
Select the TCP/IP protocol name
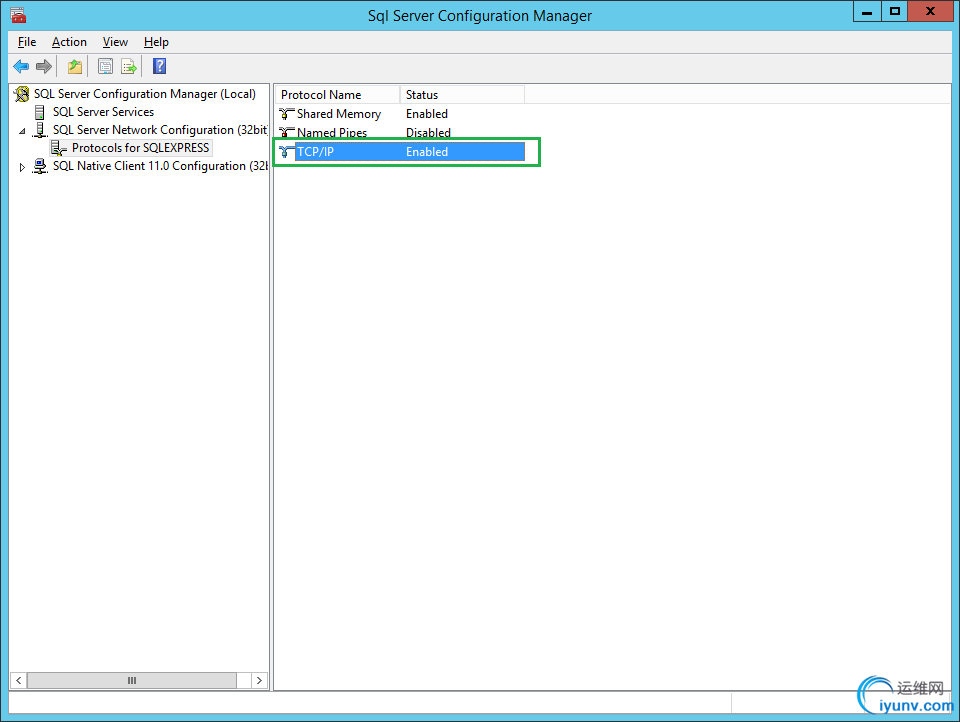click(315, 152)
